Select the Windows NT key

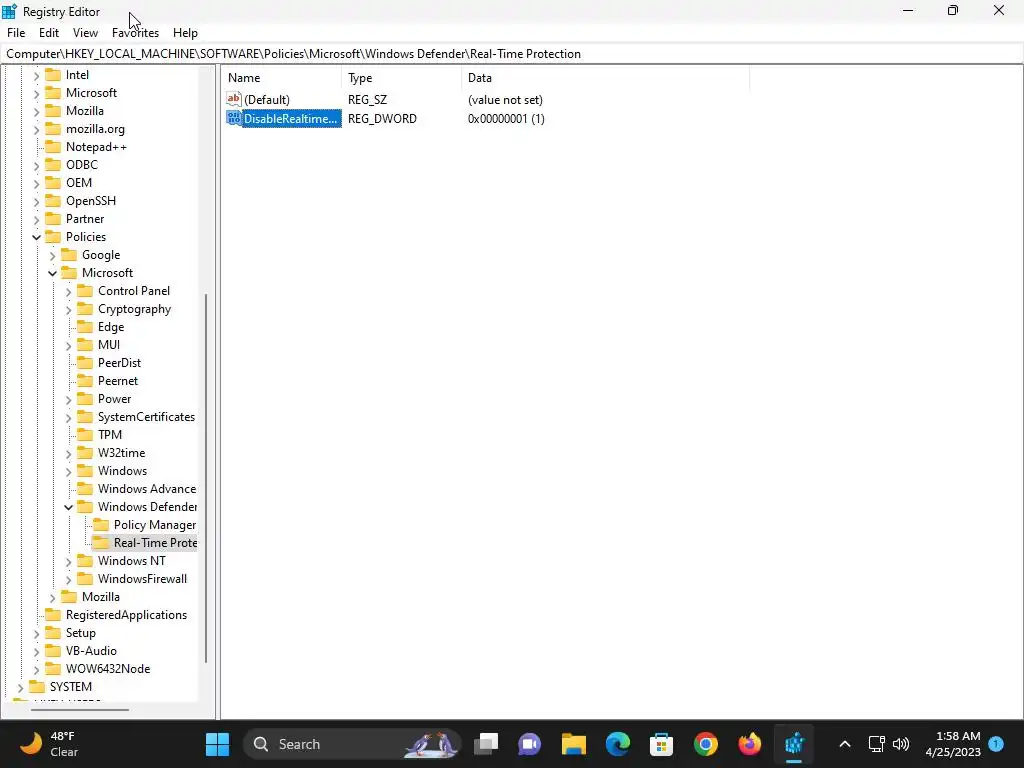coord(132,561)
